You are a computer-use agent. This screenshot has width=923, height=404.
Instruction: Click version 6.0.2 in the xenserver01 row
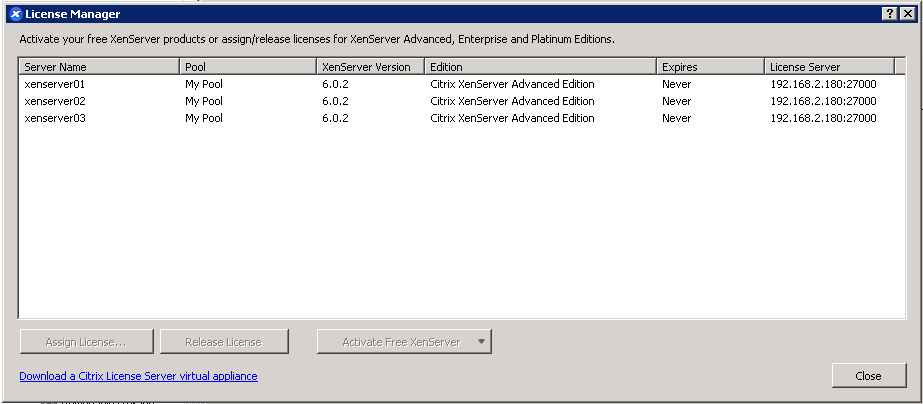point(335,84)
